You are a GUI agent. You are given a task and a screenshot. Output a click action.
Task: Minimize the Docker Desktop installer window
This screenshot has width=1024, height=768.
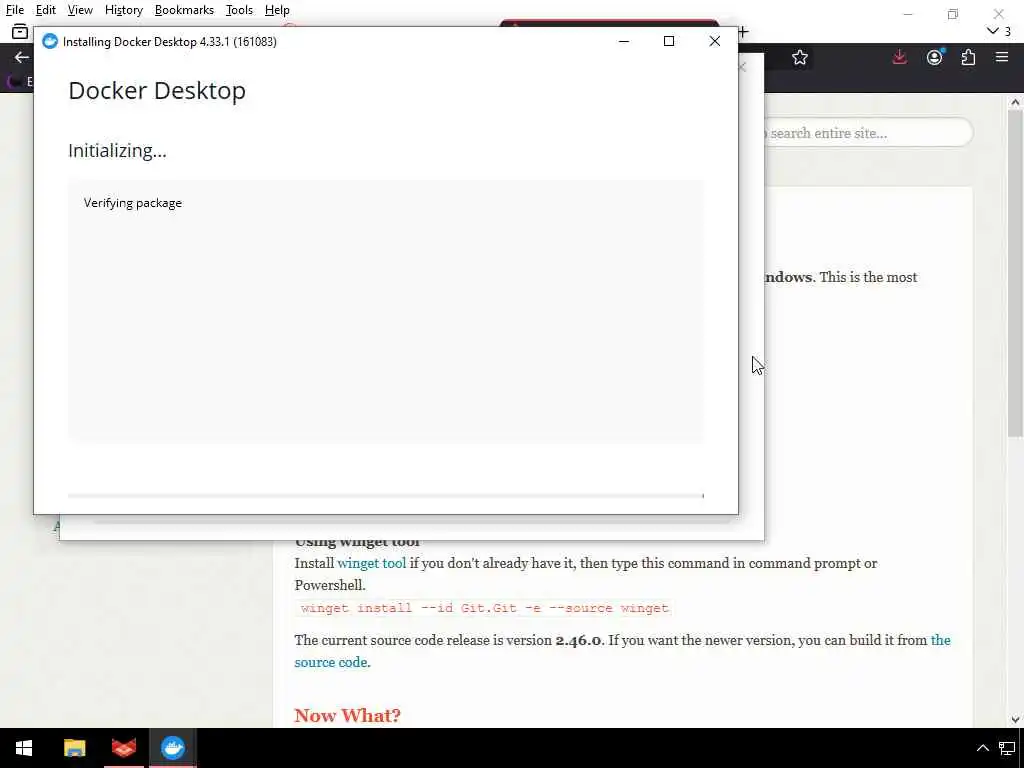pos(624,41)
